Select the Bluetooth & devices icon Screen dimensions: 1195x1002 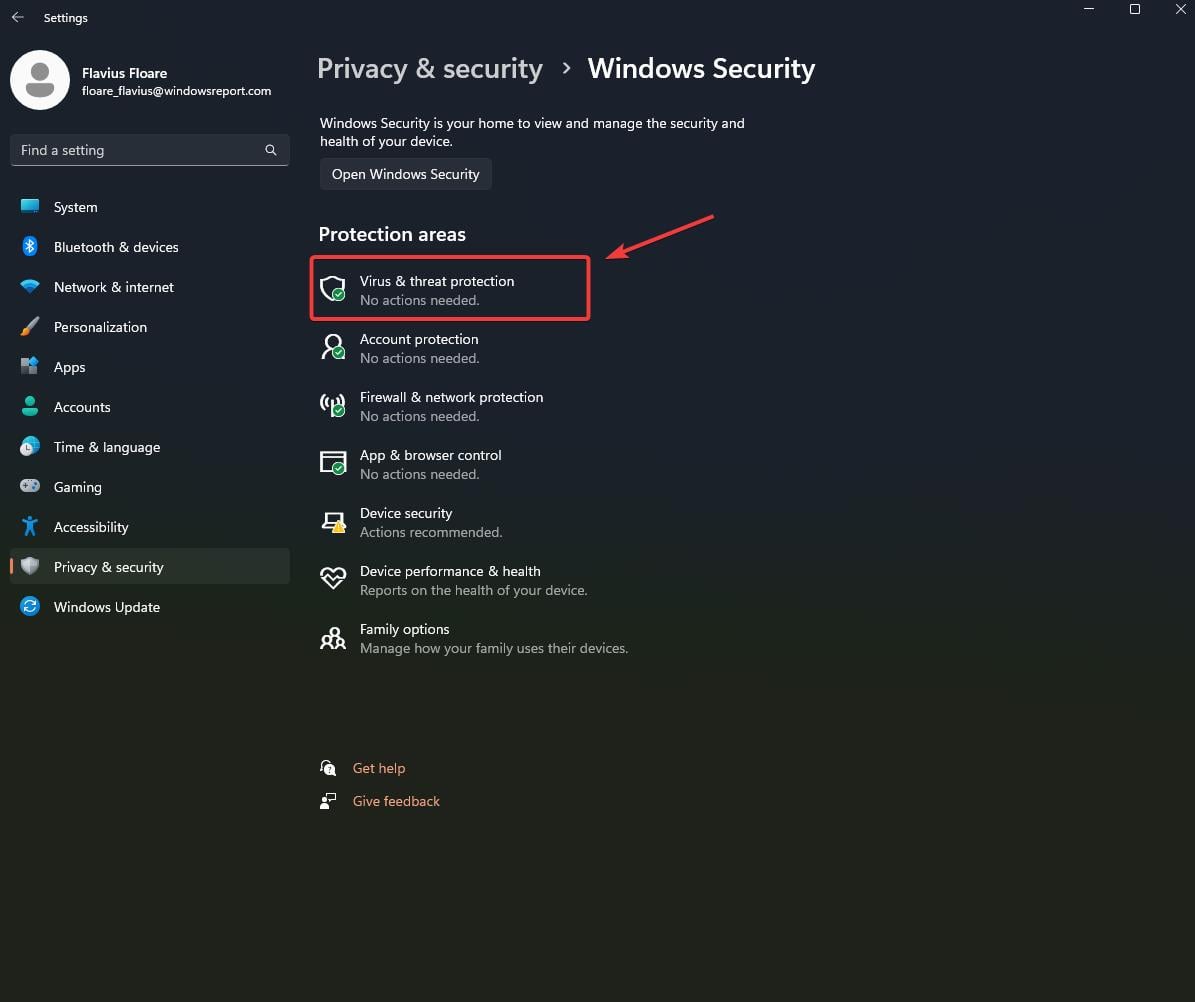coord(28,247)
